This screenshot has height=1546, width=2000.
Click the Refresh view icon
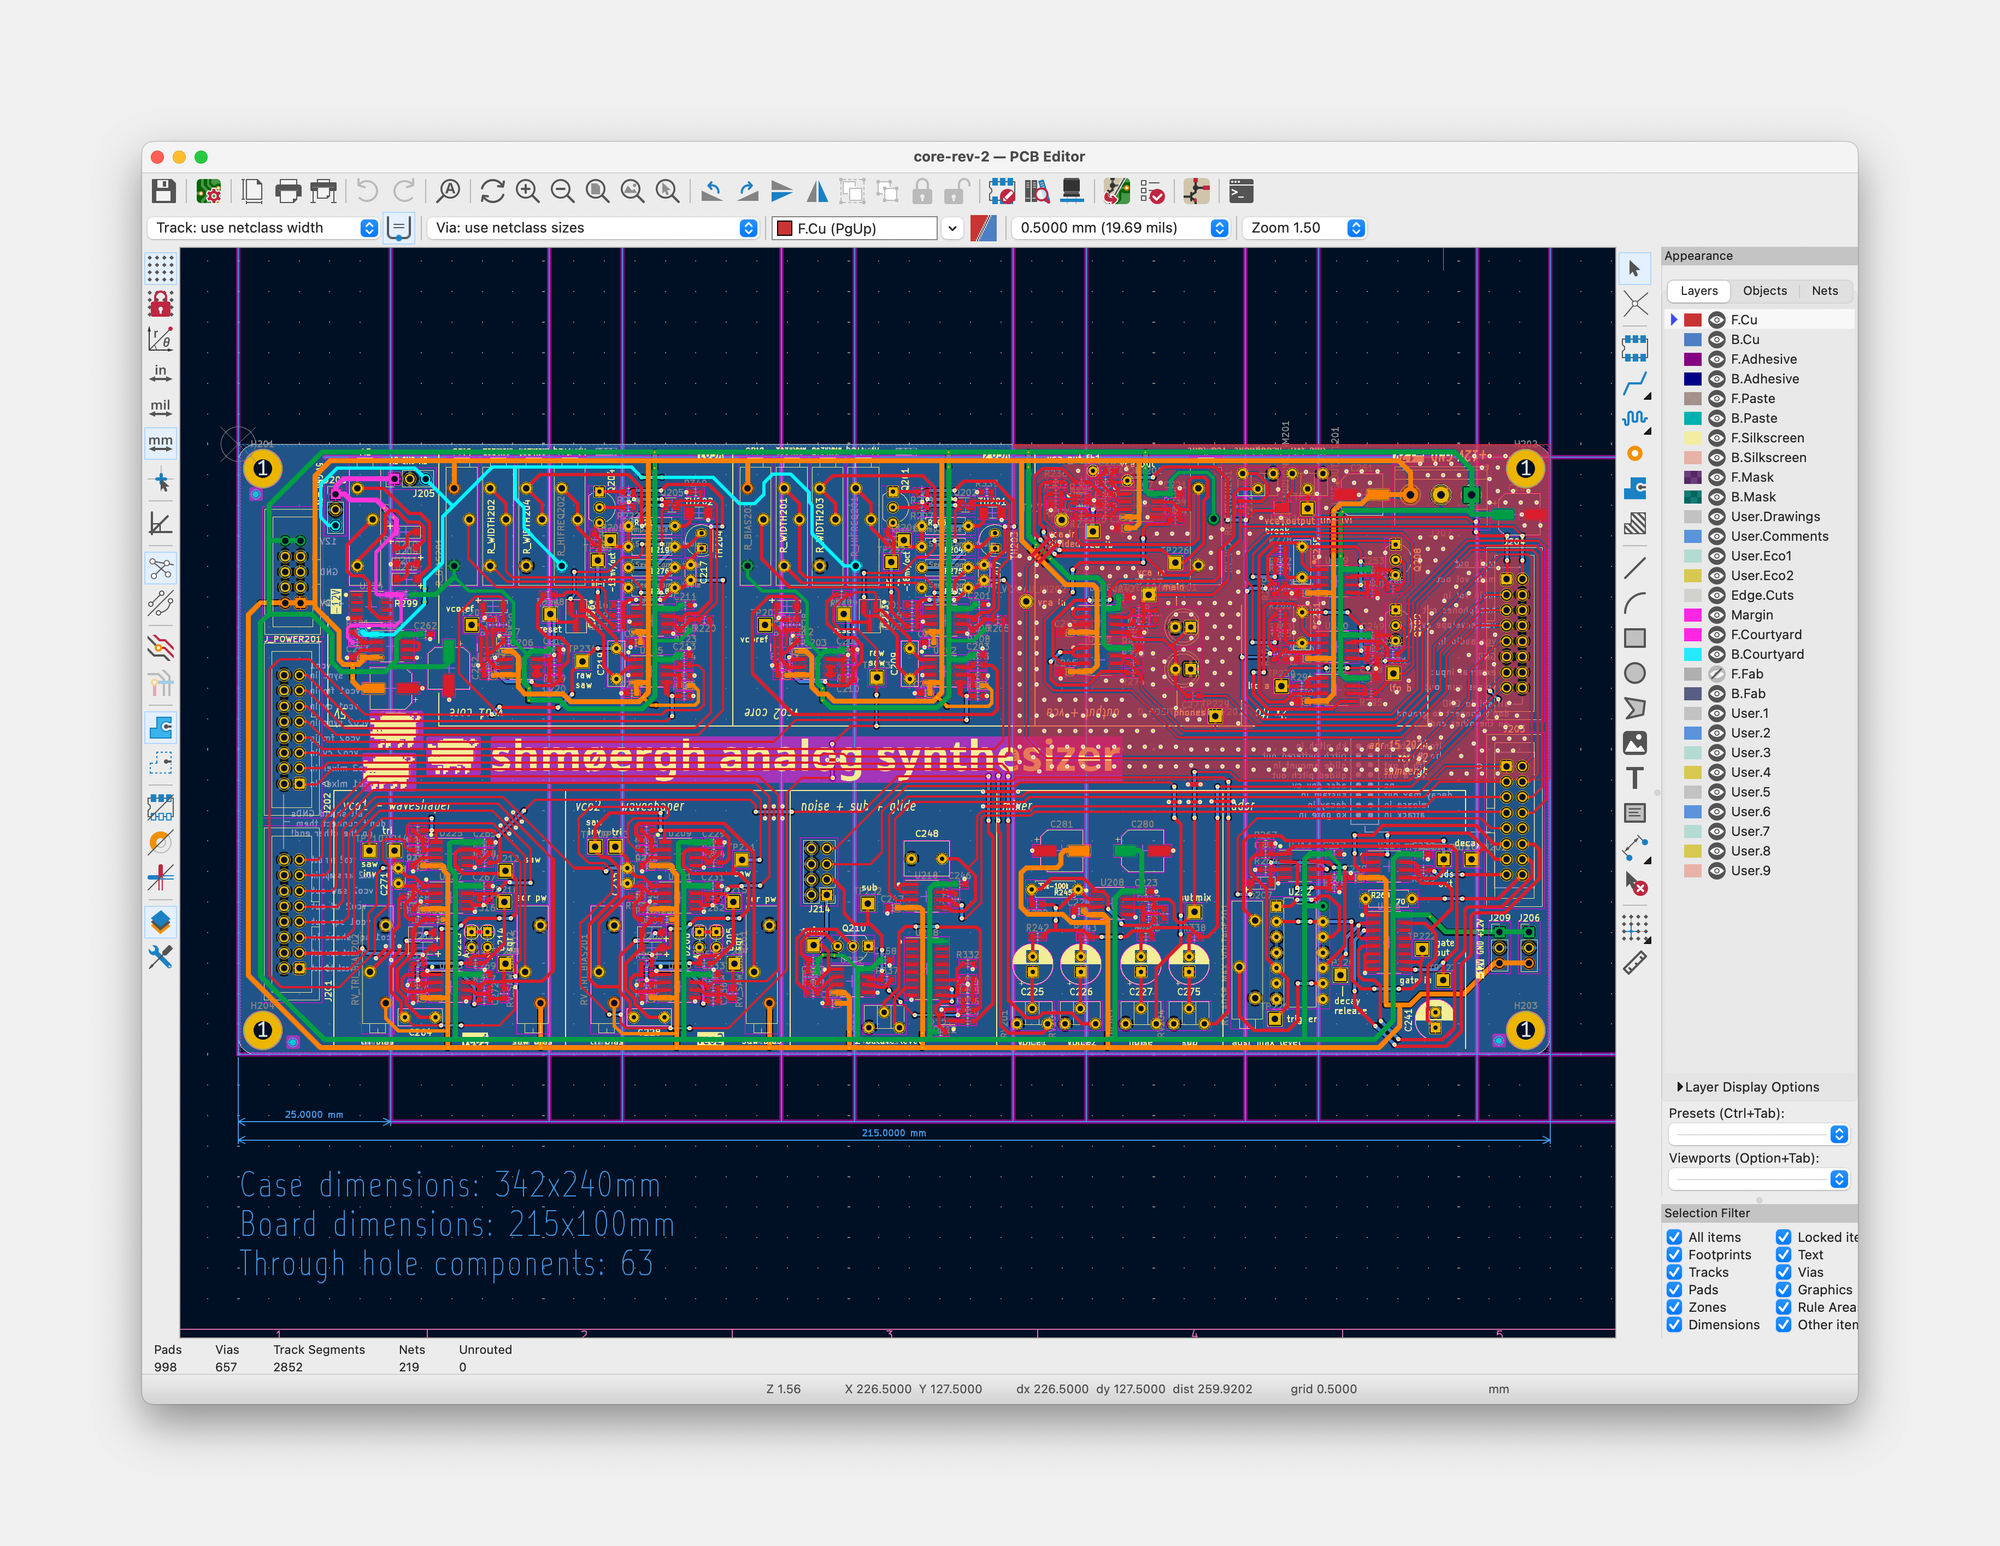pos(492,191)
